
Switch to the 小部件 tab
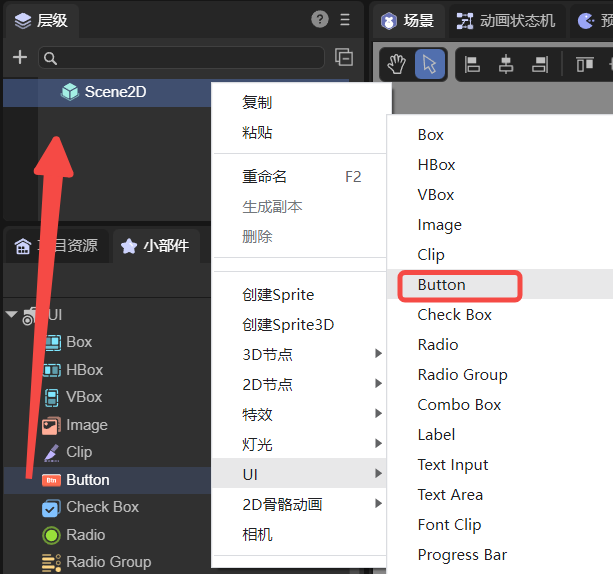pos(155,246)
